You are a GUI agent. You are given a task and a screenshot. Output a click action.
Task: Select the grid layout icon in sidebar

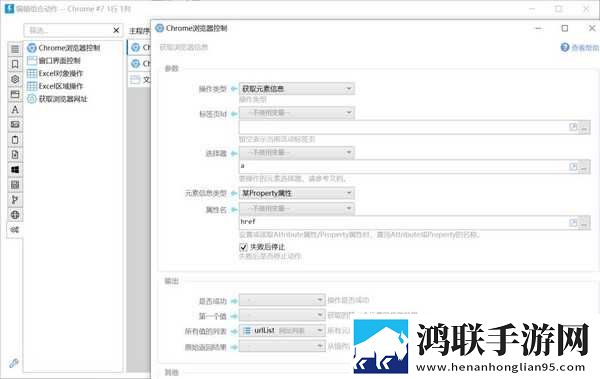tap(15, 185)
